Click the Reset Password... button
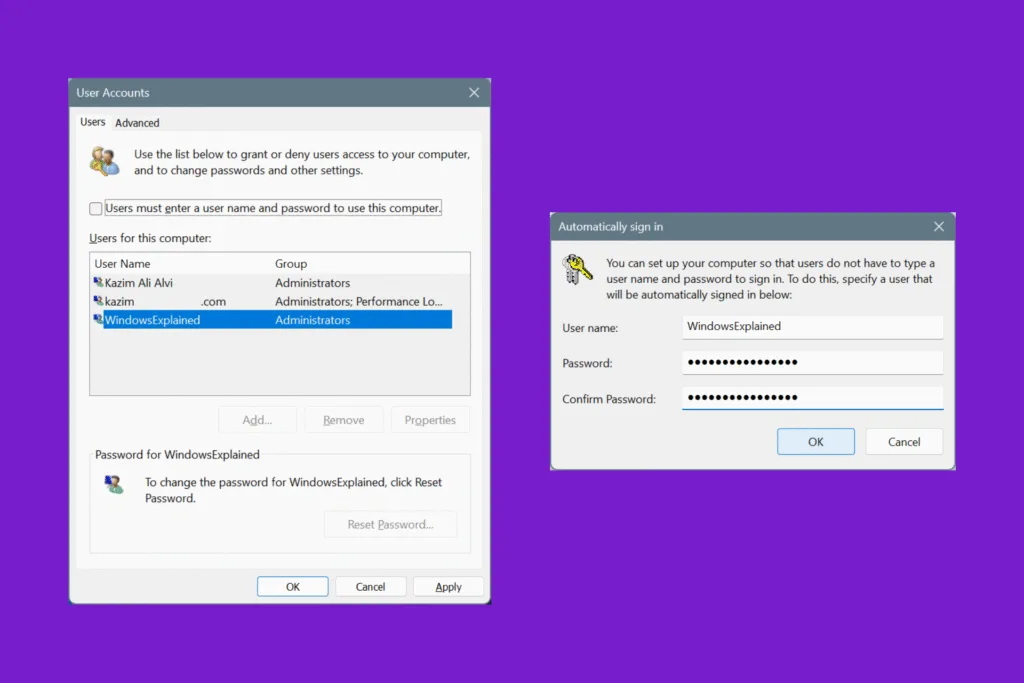 pyautogui.click(x=391, y=524)
